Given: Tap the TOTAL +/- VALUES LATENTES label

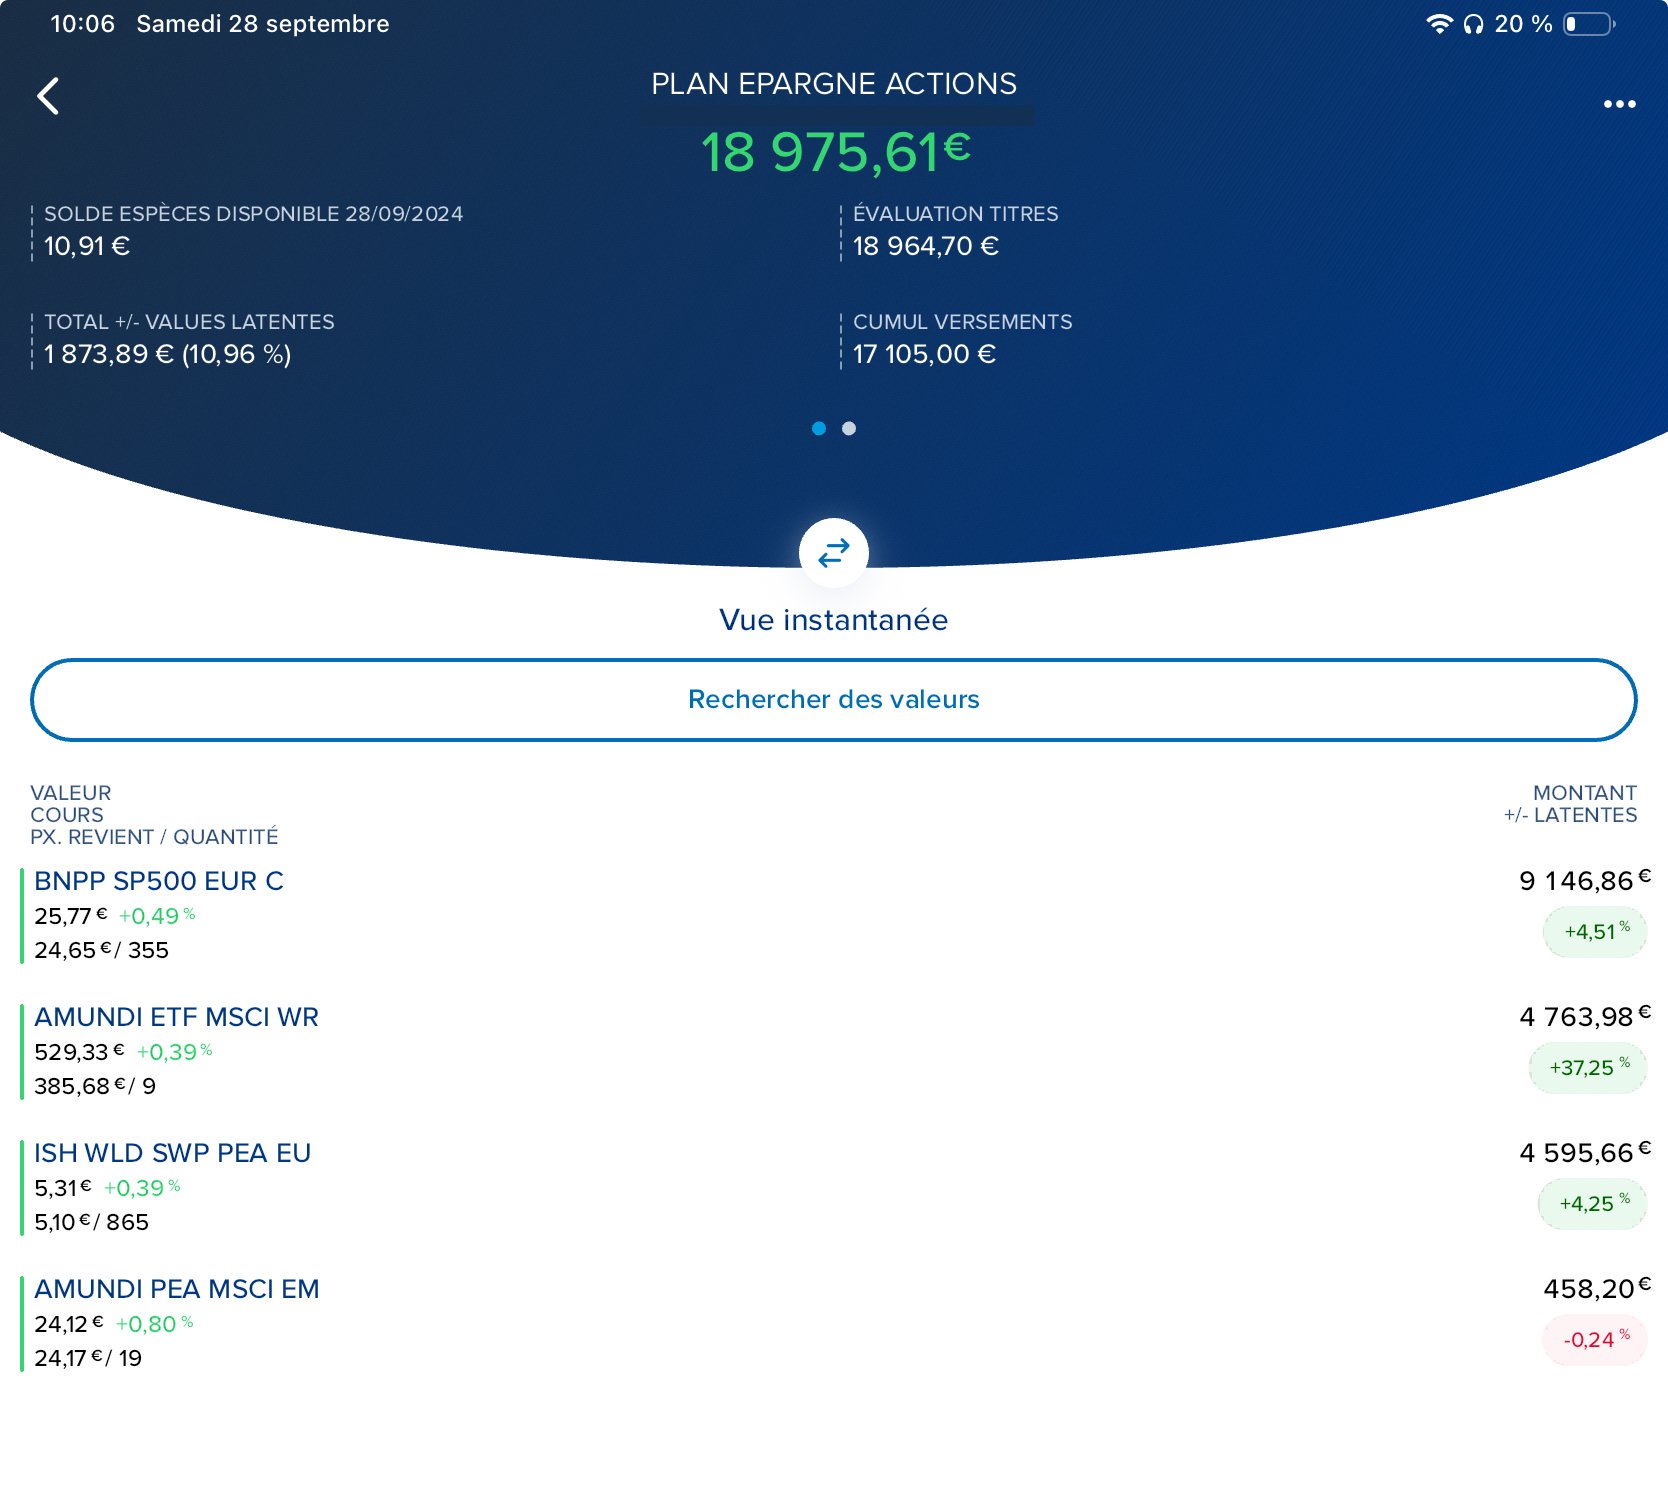Looking at the screenshot, I should click(189, 322).
